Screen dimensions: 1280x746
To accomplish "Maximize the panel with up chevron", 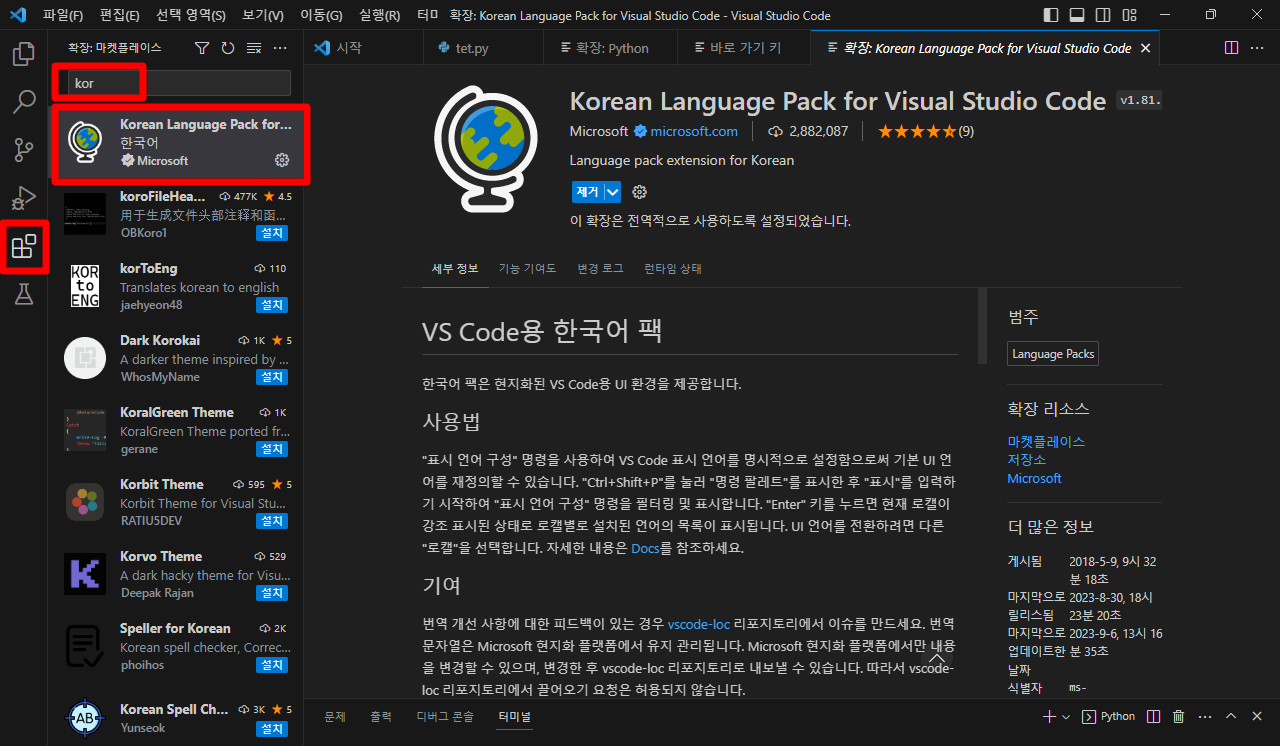I will point(1231,716).
